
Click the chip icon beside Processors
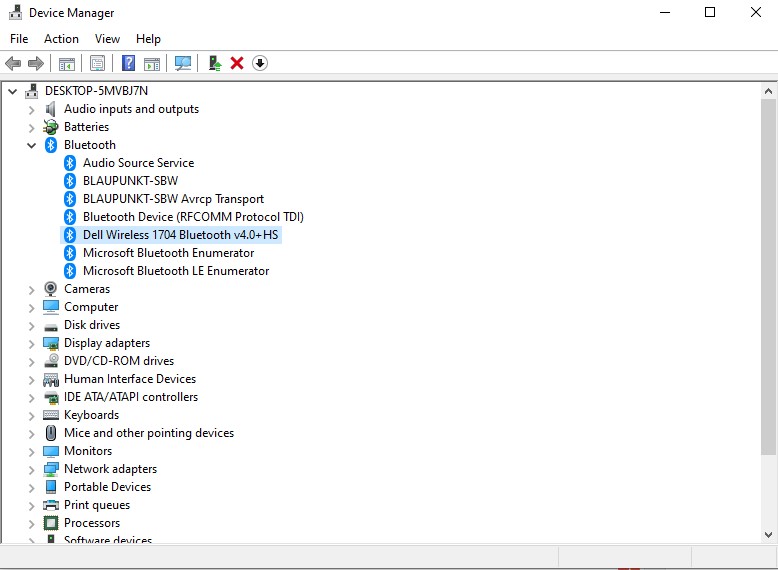tap(51, 523)
